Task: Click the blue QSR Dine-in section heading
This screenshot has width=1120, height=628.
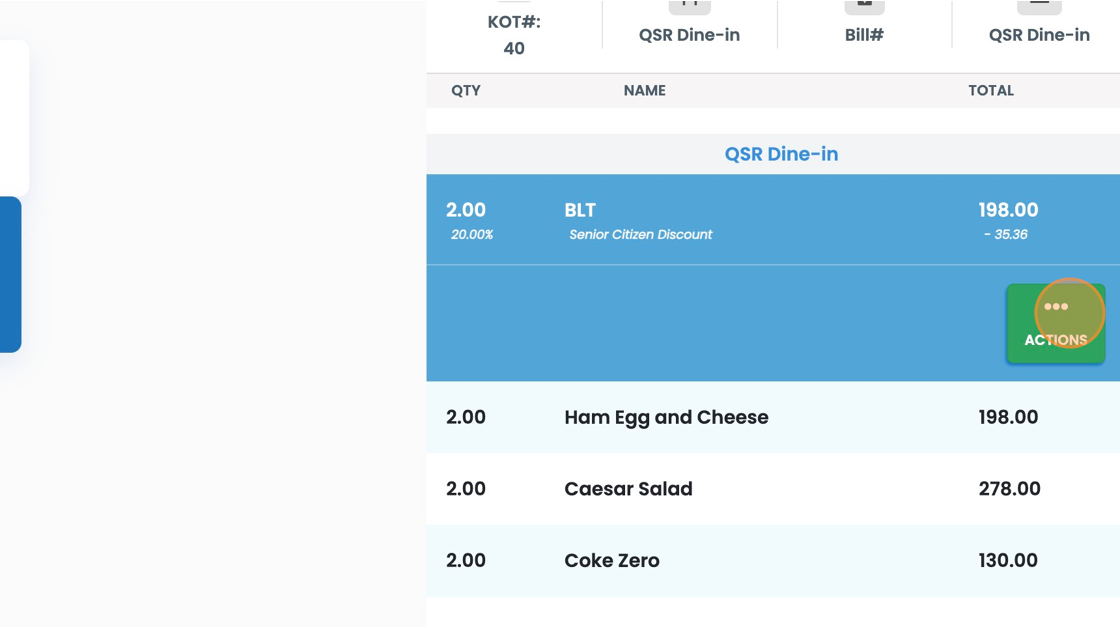Action: (781, 154)
